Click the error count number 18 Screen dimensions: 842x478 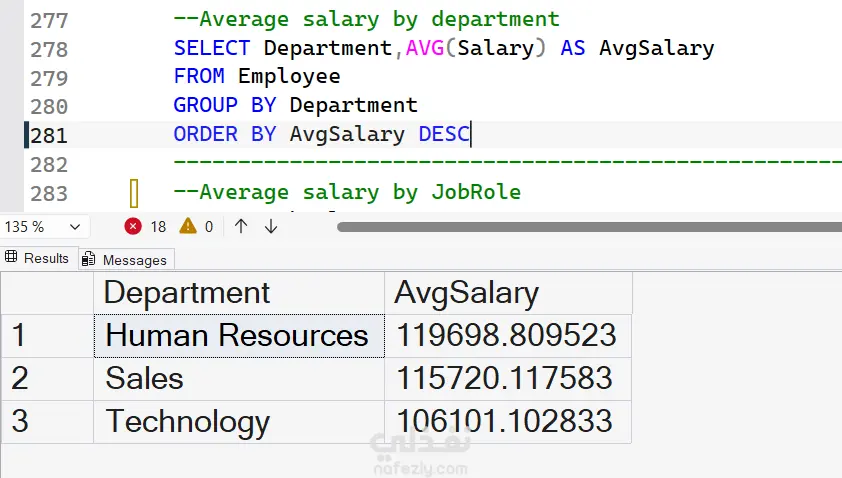(x=158, y=227)
